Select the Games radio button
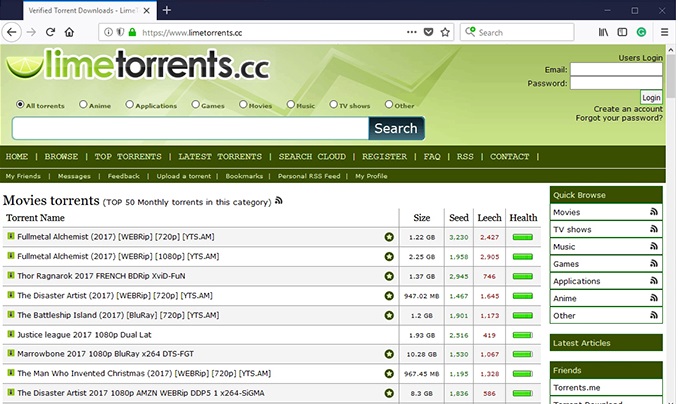Screen dimensions: 678x404 pos(195,104)
